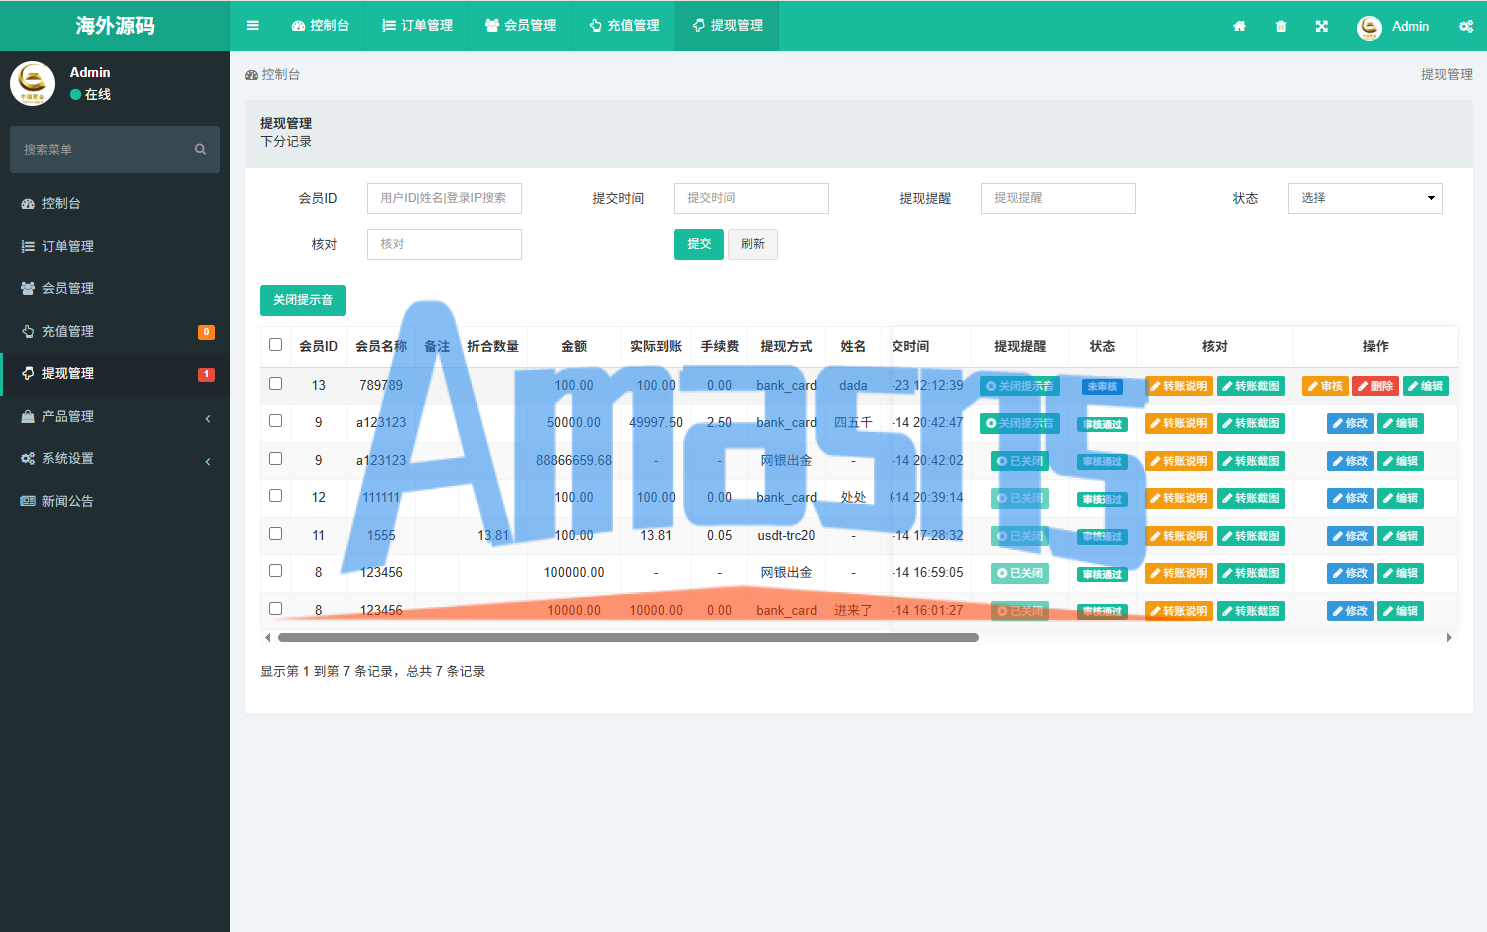Screen dimensions: 1487x932
Task: Click the red 删除 button in first row
Action: 1375,386
